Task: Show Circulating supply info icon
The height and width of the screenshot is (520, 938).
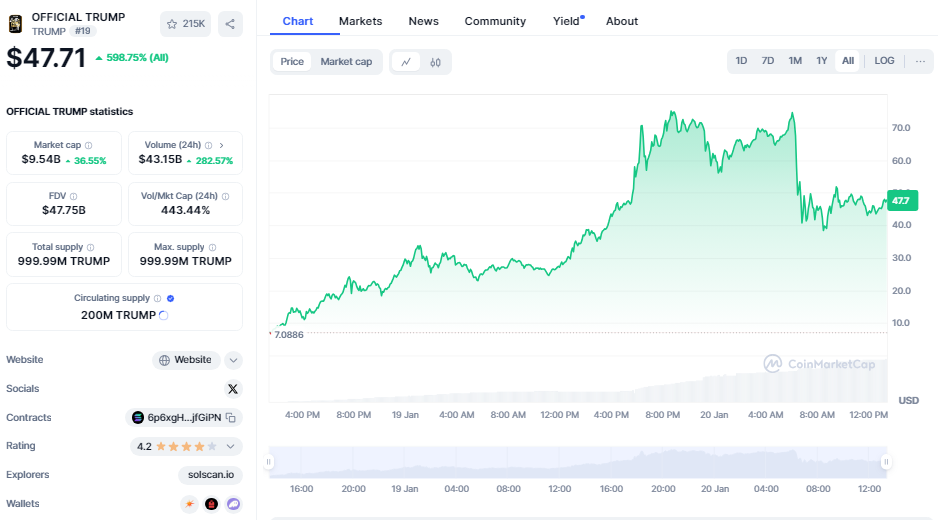Action: coord(157,298)
